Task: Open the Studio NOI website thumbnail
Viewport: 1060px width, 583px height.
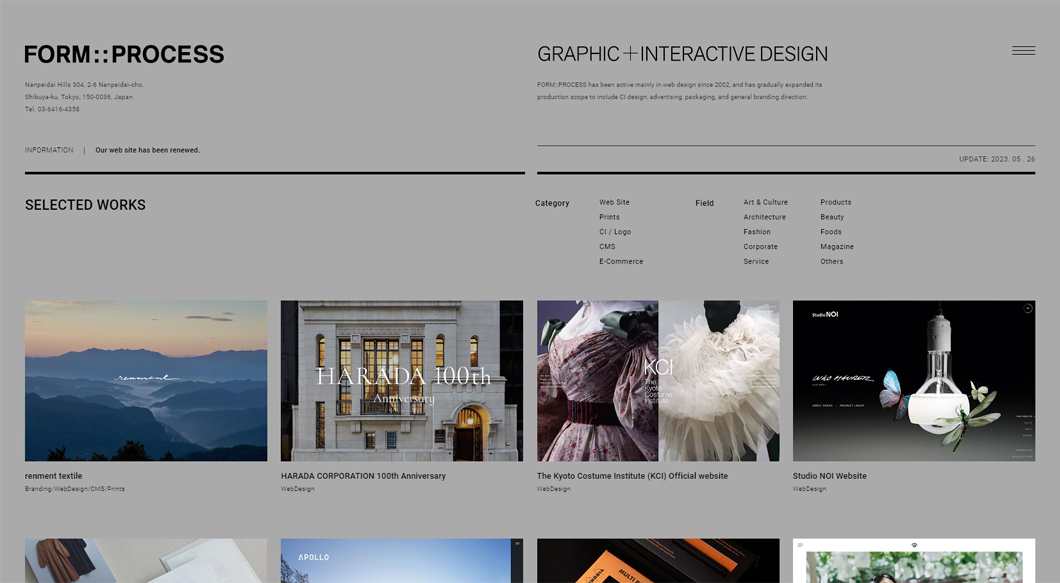Action: [x=914, y=380]
